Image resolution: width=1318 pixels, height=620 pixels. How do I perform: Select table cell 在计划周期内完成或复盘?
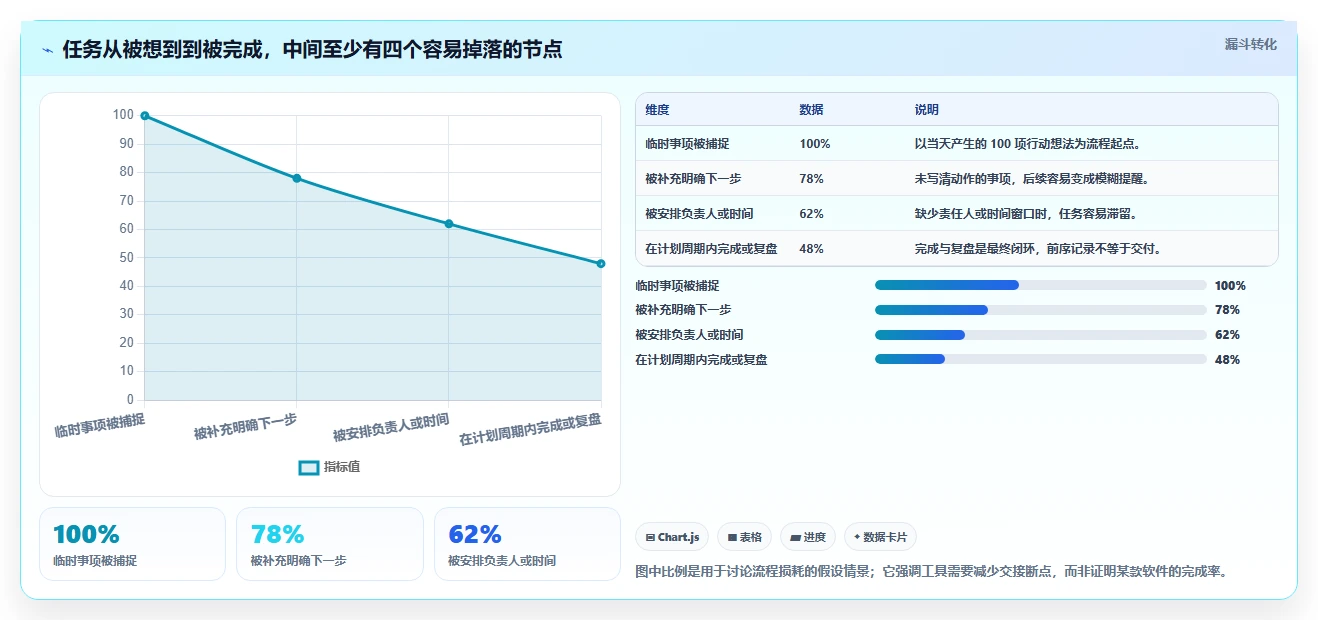click(711, 249)
